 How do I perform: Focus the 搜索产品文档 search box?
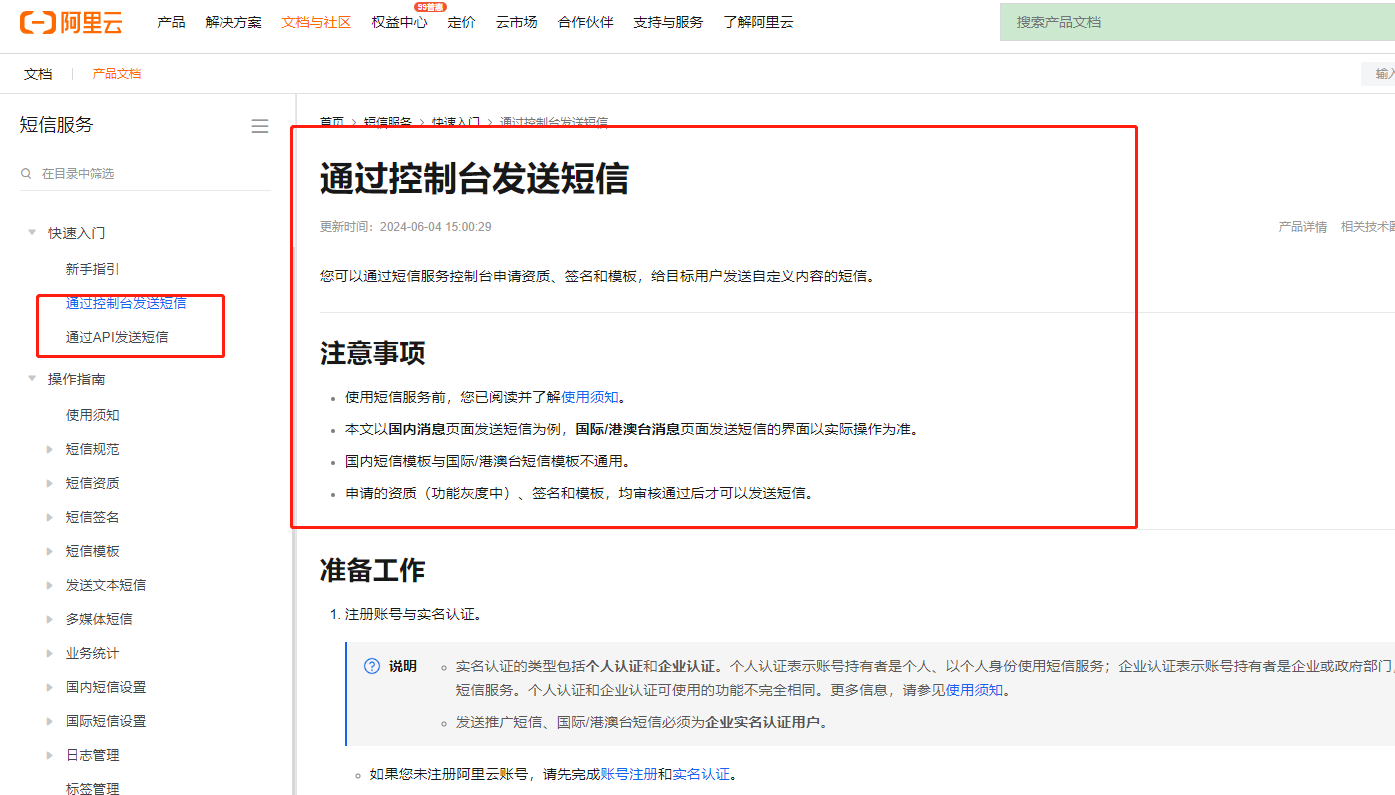(1197, 22)
